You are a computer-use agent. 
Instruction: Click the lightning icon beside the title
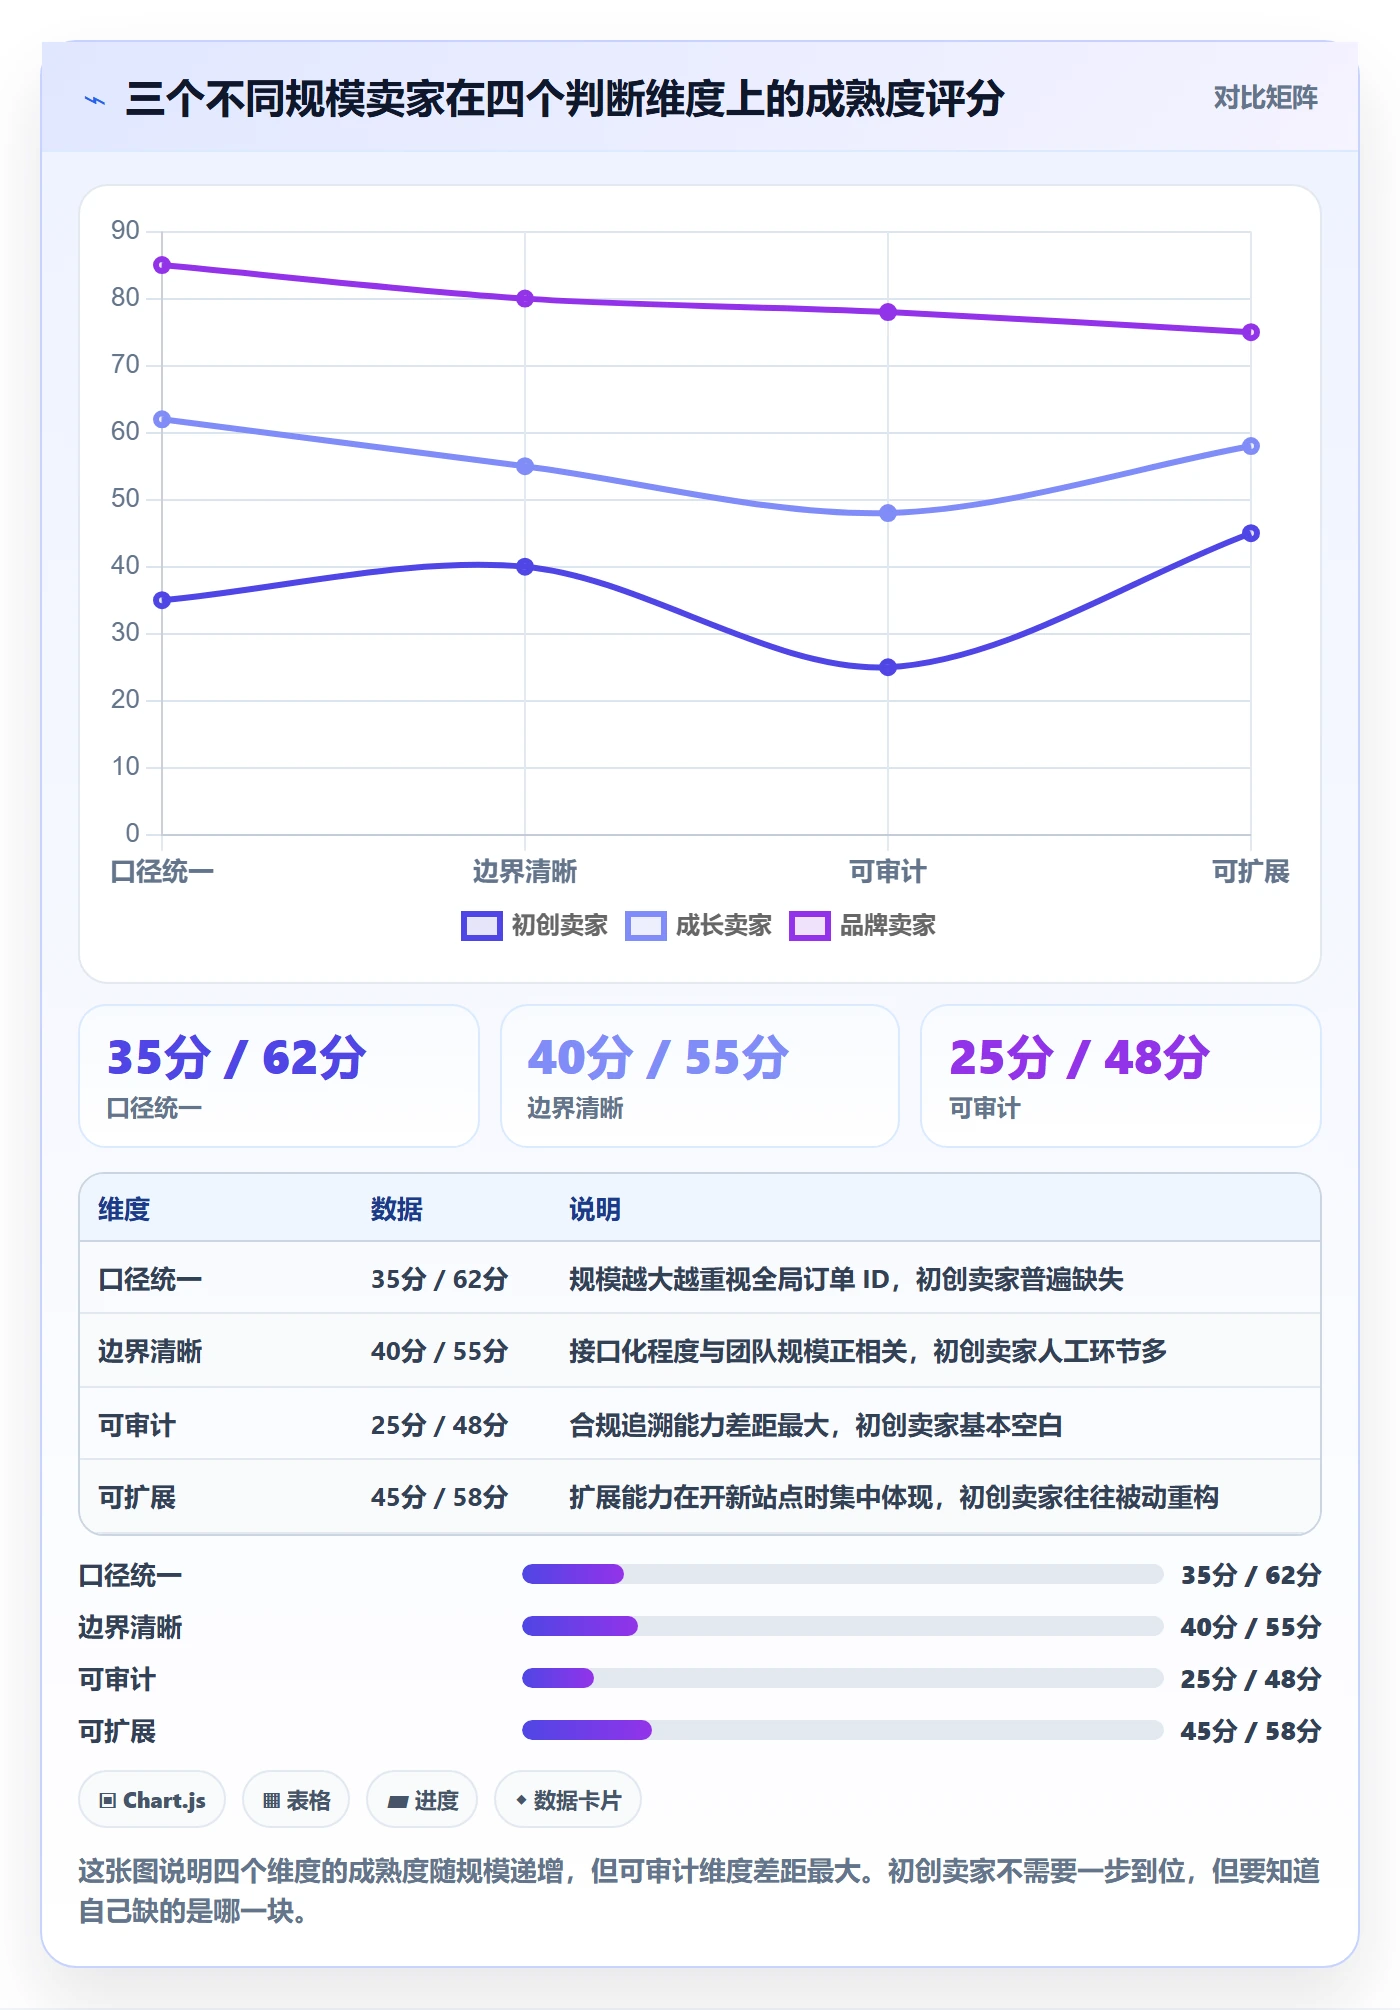[x=95, y=100]
